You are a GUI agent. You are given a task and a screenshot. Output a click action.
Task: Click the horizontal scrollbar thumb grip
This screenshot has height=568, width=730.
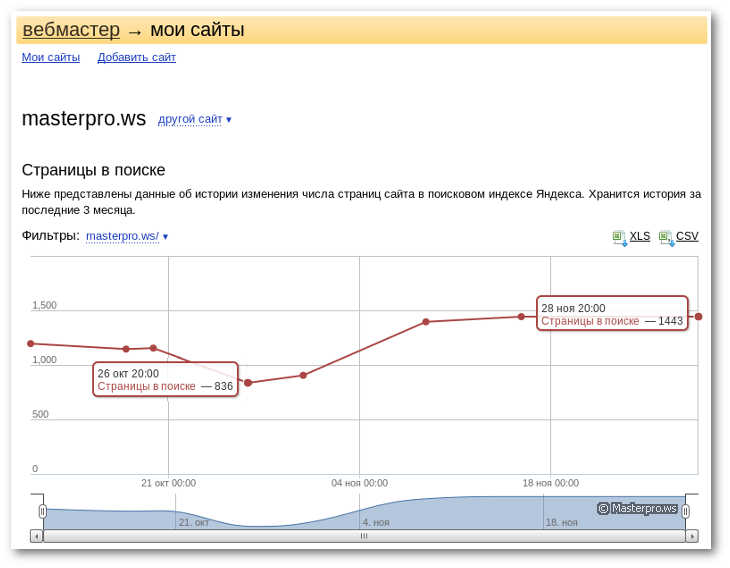point(364,536)
